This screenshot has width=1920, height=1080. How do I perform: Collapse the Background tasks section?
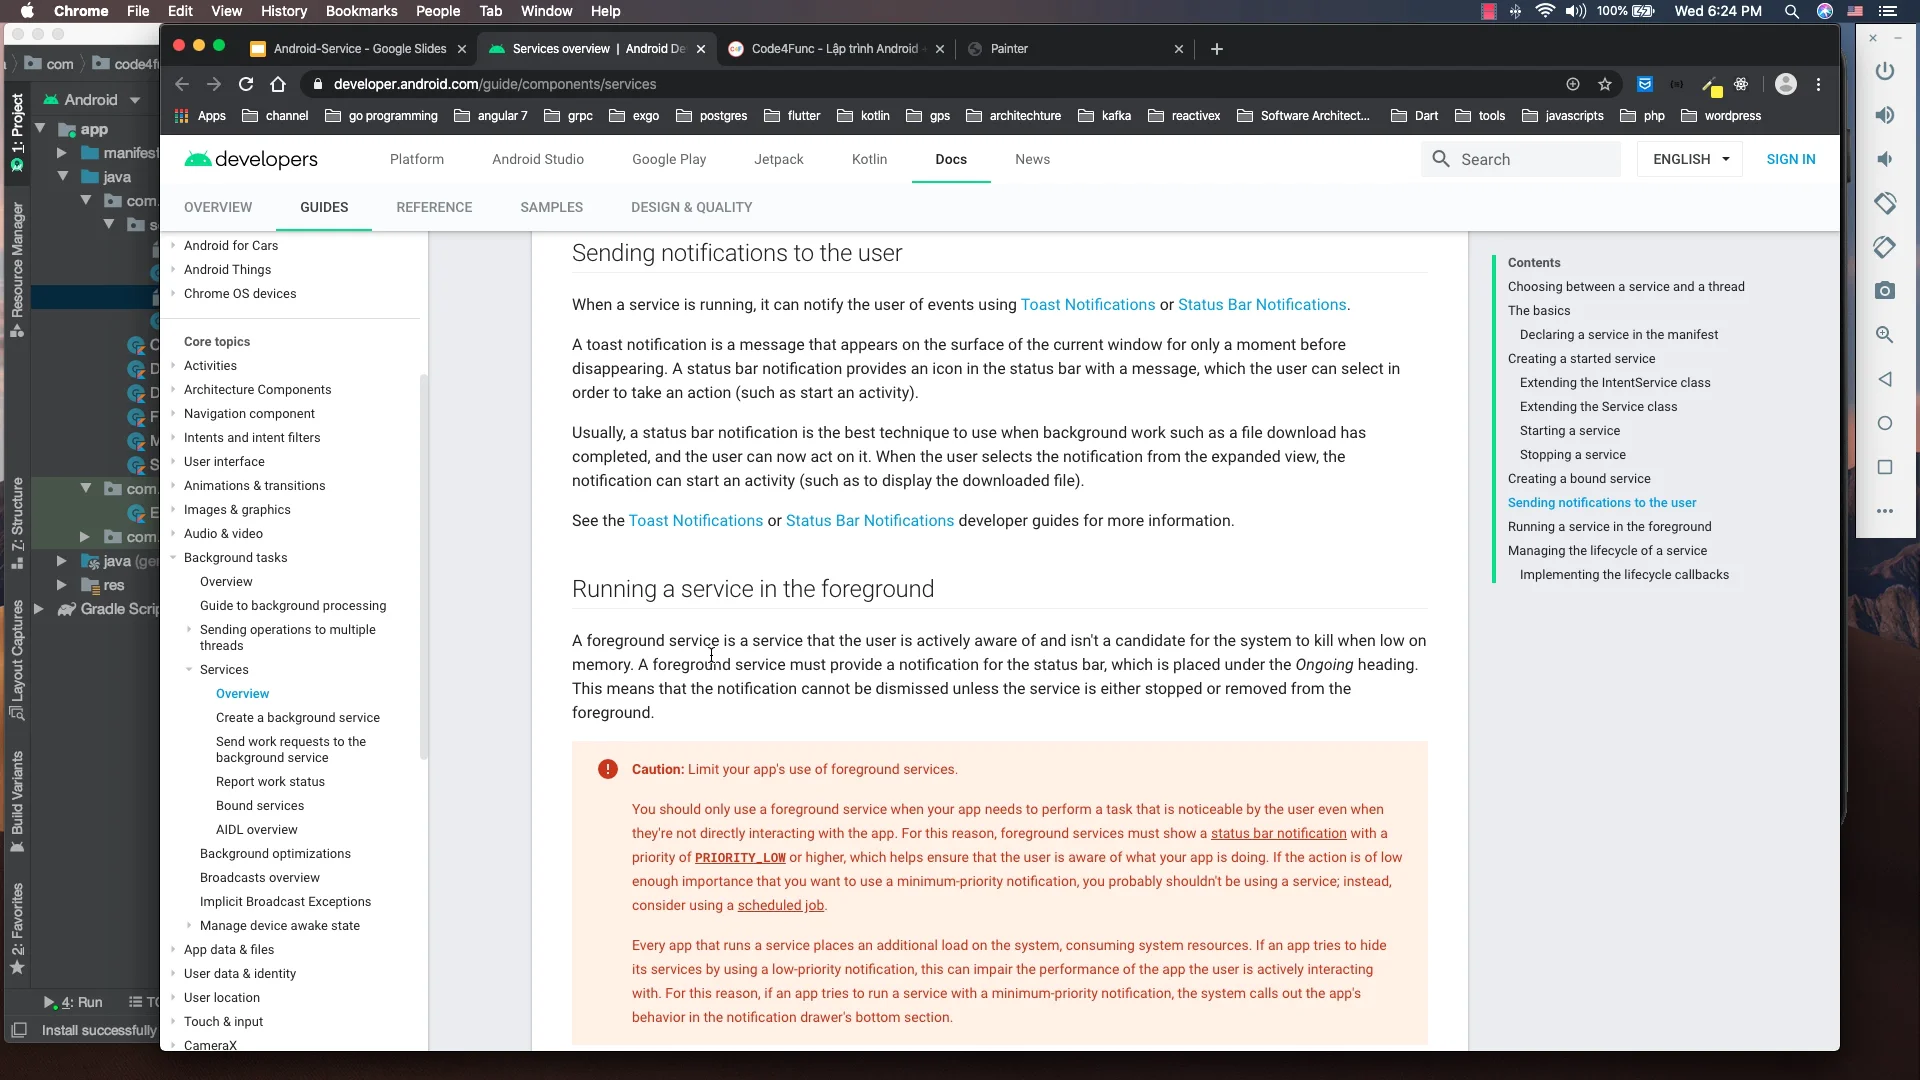coord(173,558)
